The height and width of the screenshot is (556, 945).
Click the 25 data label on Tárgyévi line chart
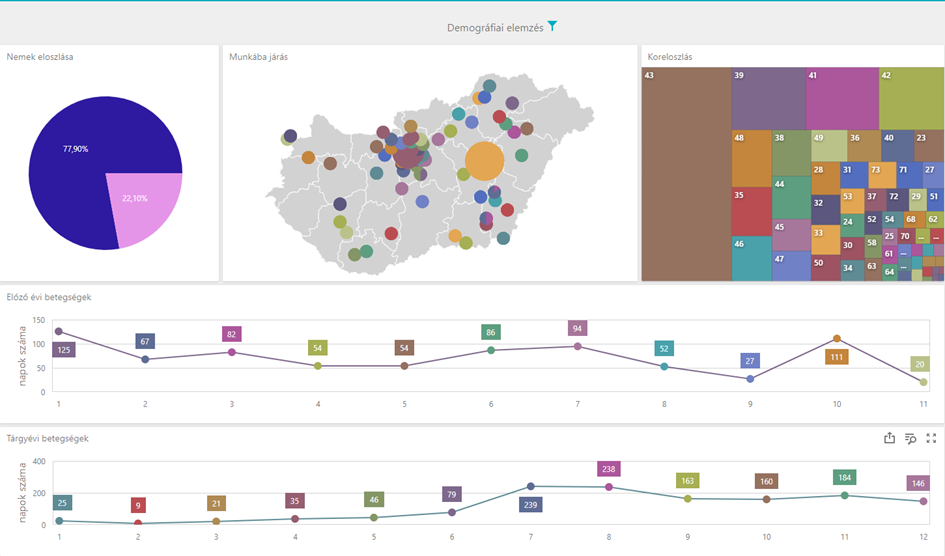pos(63,502)
